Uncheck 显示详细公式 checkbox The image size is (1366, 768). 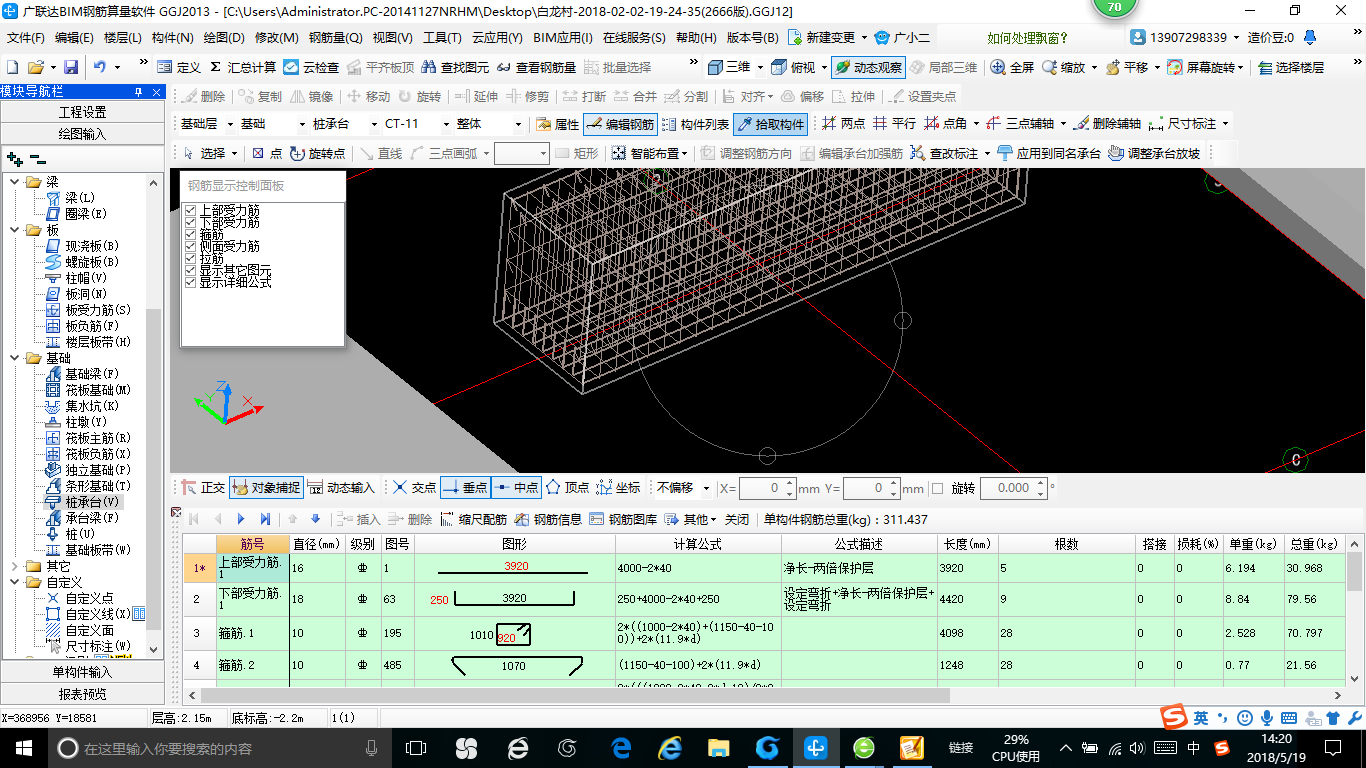[191, 282]
